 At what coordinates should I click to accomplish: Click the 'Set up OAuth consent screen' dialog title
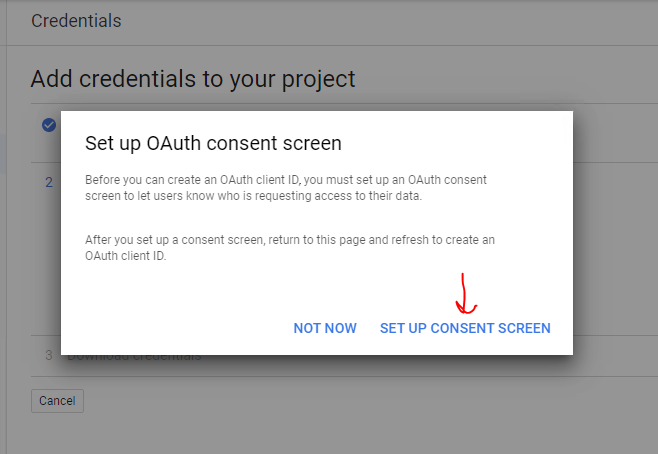point(213,143)
